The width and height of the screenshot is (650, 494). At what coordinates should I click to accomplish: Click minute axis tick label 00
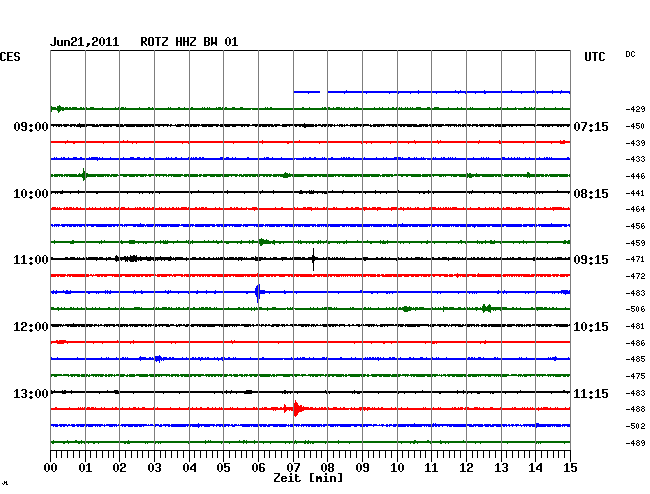50,468
